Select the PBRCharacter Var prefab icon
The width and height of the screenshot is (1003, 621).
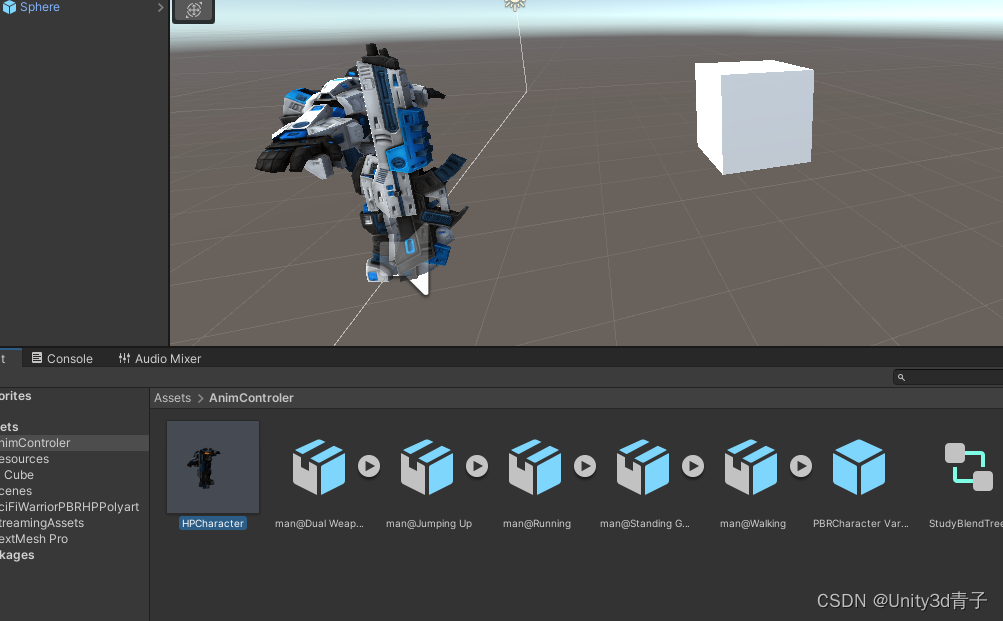859,466
